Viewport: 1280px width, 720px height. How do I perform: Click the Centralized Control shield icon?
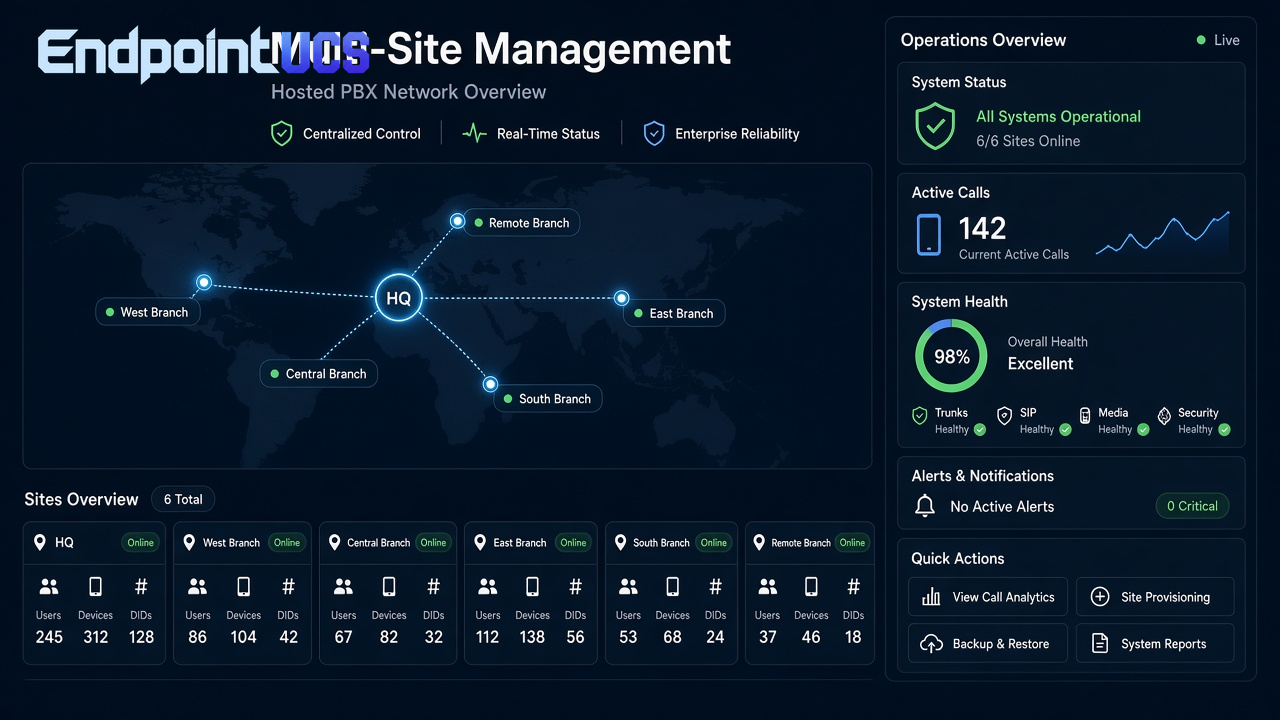point(282,133)
